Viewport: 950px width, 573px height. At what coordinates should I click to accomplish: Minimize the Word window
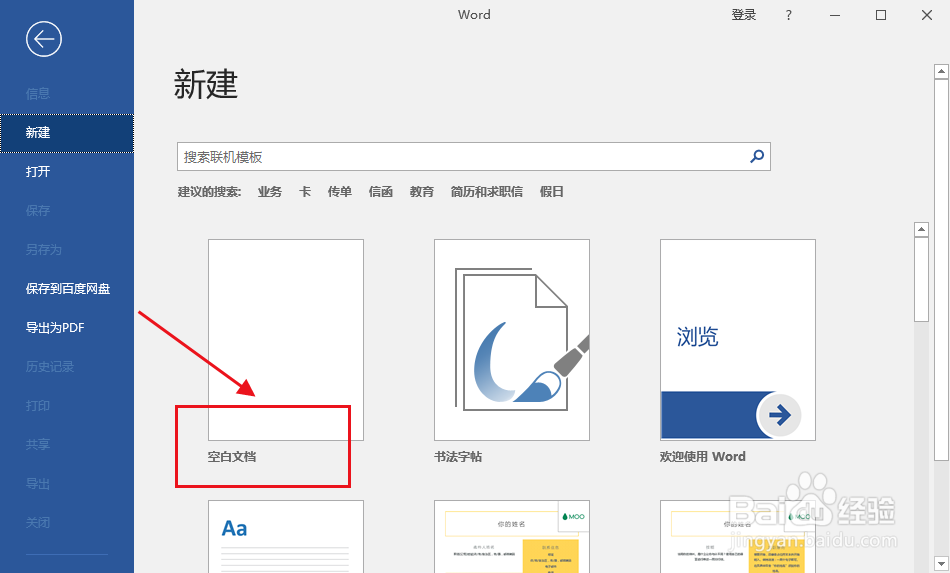(x=835, y=15)
